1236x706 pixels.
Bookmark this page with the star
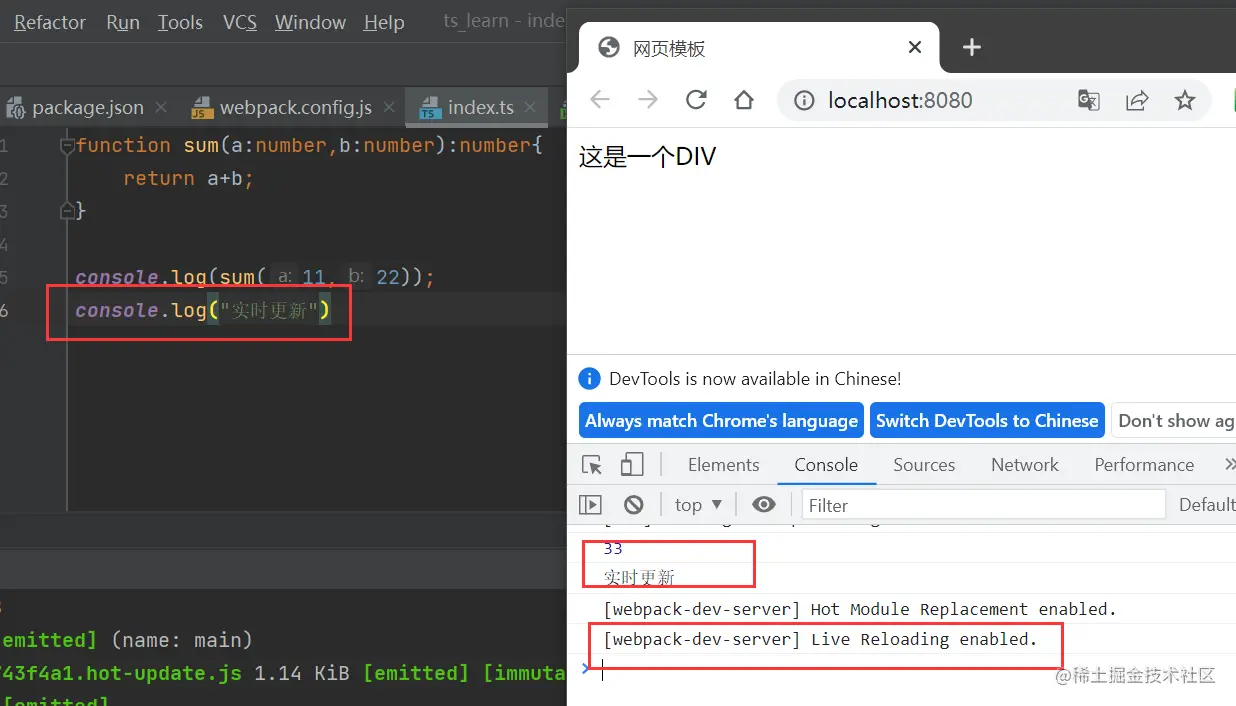coord(1185,100)
